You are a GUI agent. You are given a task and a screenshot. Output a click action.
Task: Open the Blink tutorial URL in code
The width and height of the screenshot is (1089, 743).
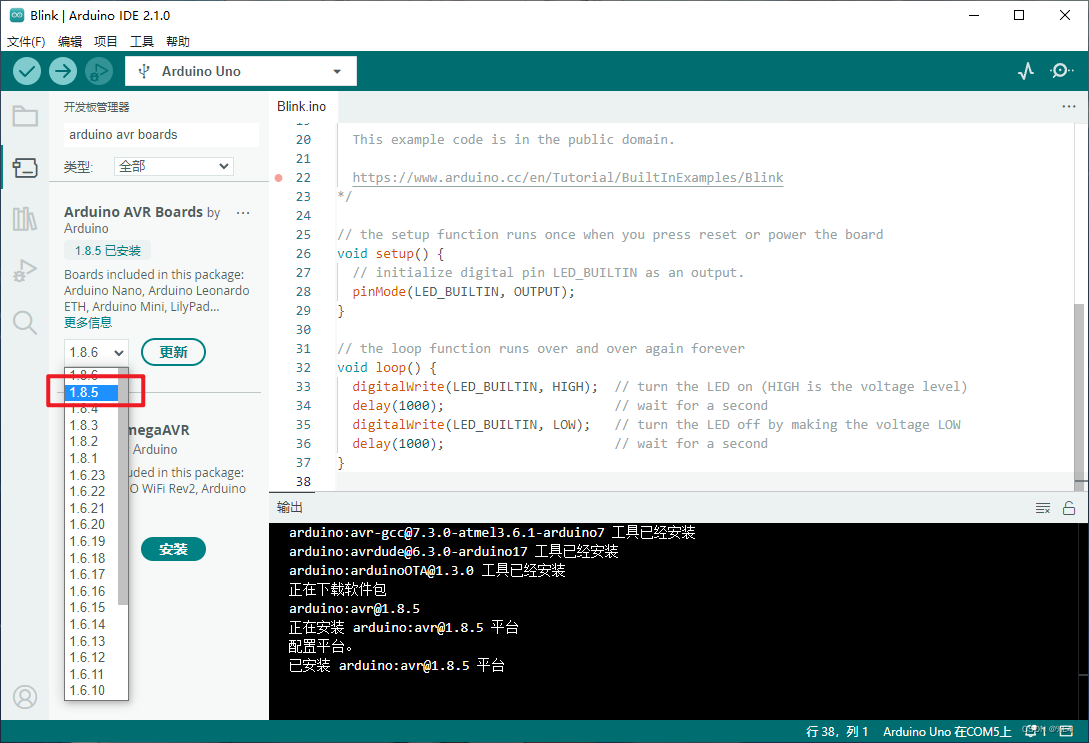pyautogui.click(x=567, y=178)
